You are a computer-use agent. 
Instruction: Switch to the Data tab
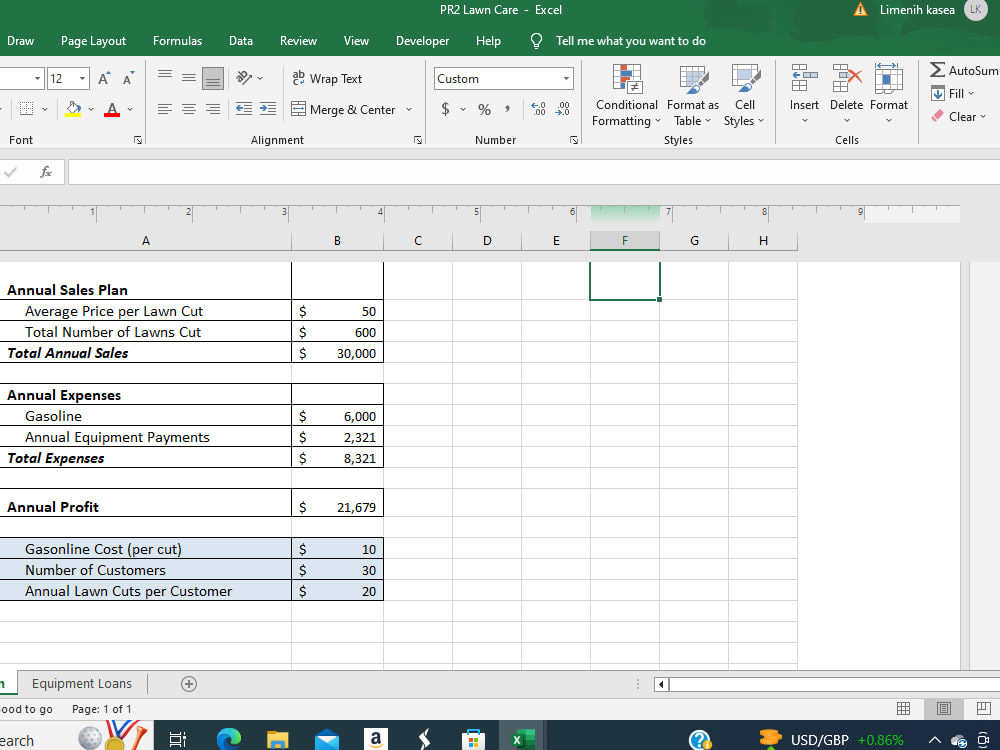pos(241,41)
